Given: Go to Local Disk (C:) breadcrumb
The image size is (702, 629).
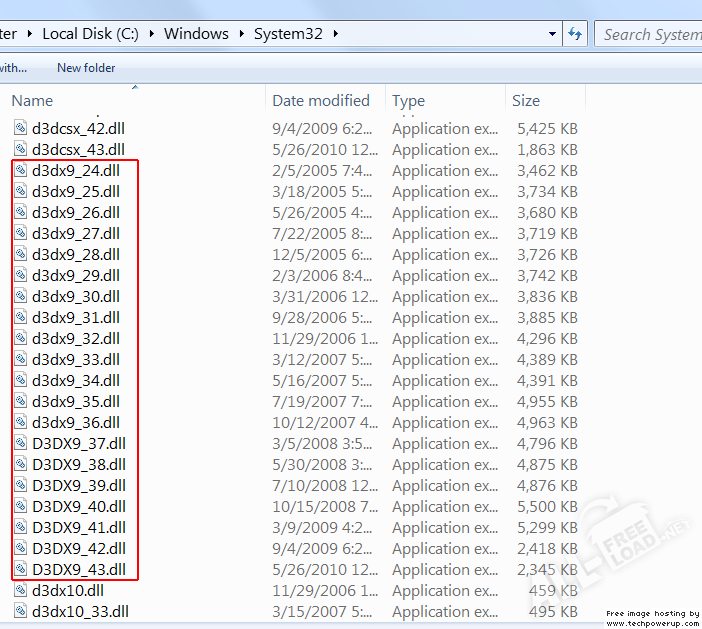Looking at the screenshot, I should 90,34.
